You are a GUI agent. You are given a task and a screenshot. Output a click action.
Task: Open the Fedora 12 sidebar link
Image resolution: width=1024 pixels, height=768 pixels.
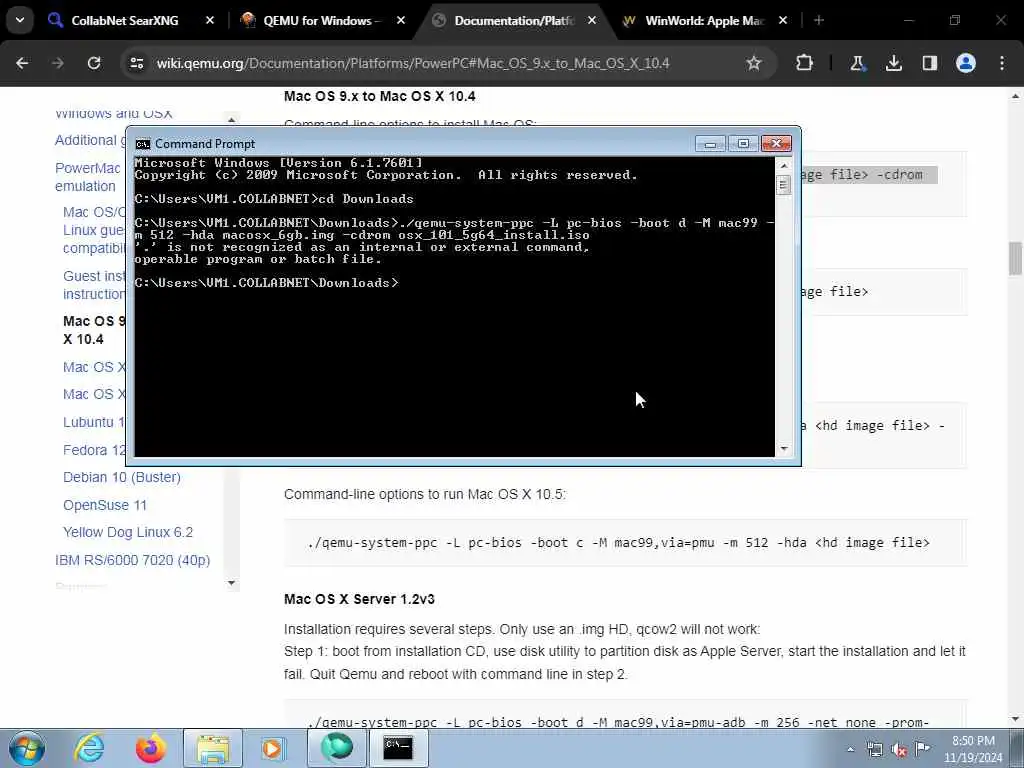coord(94,450)
